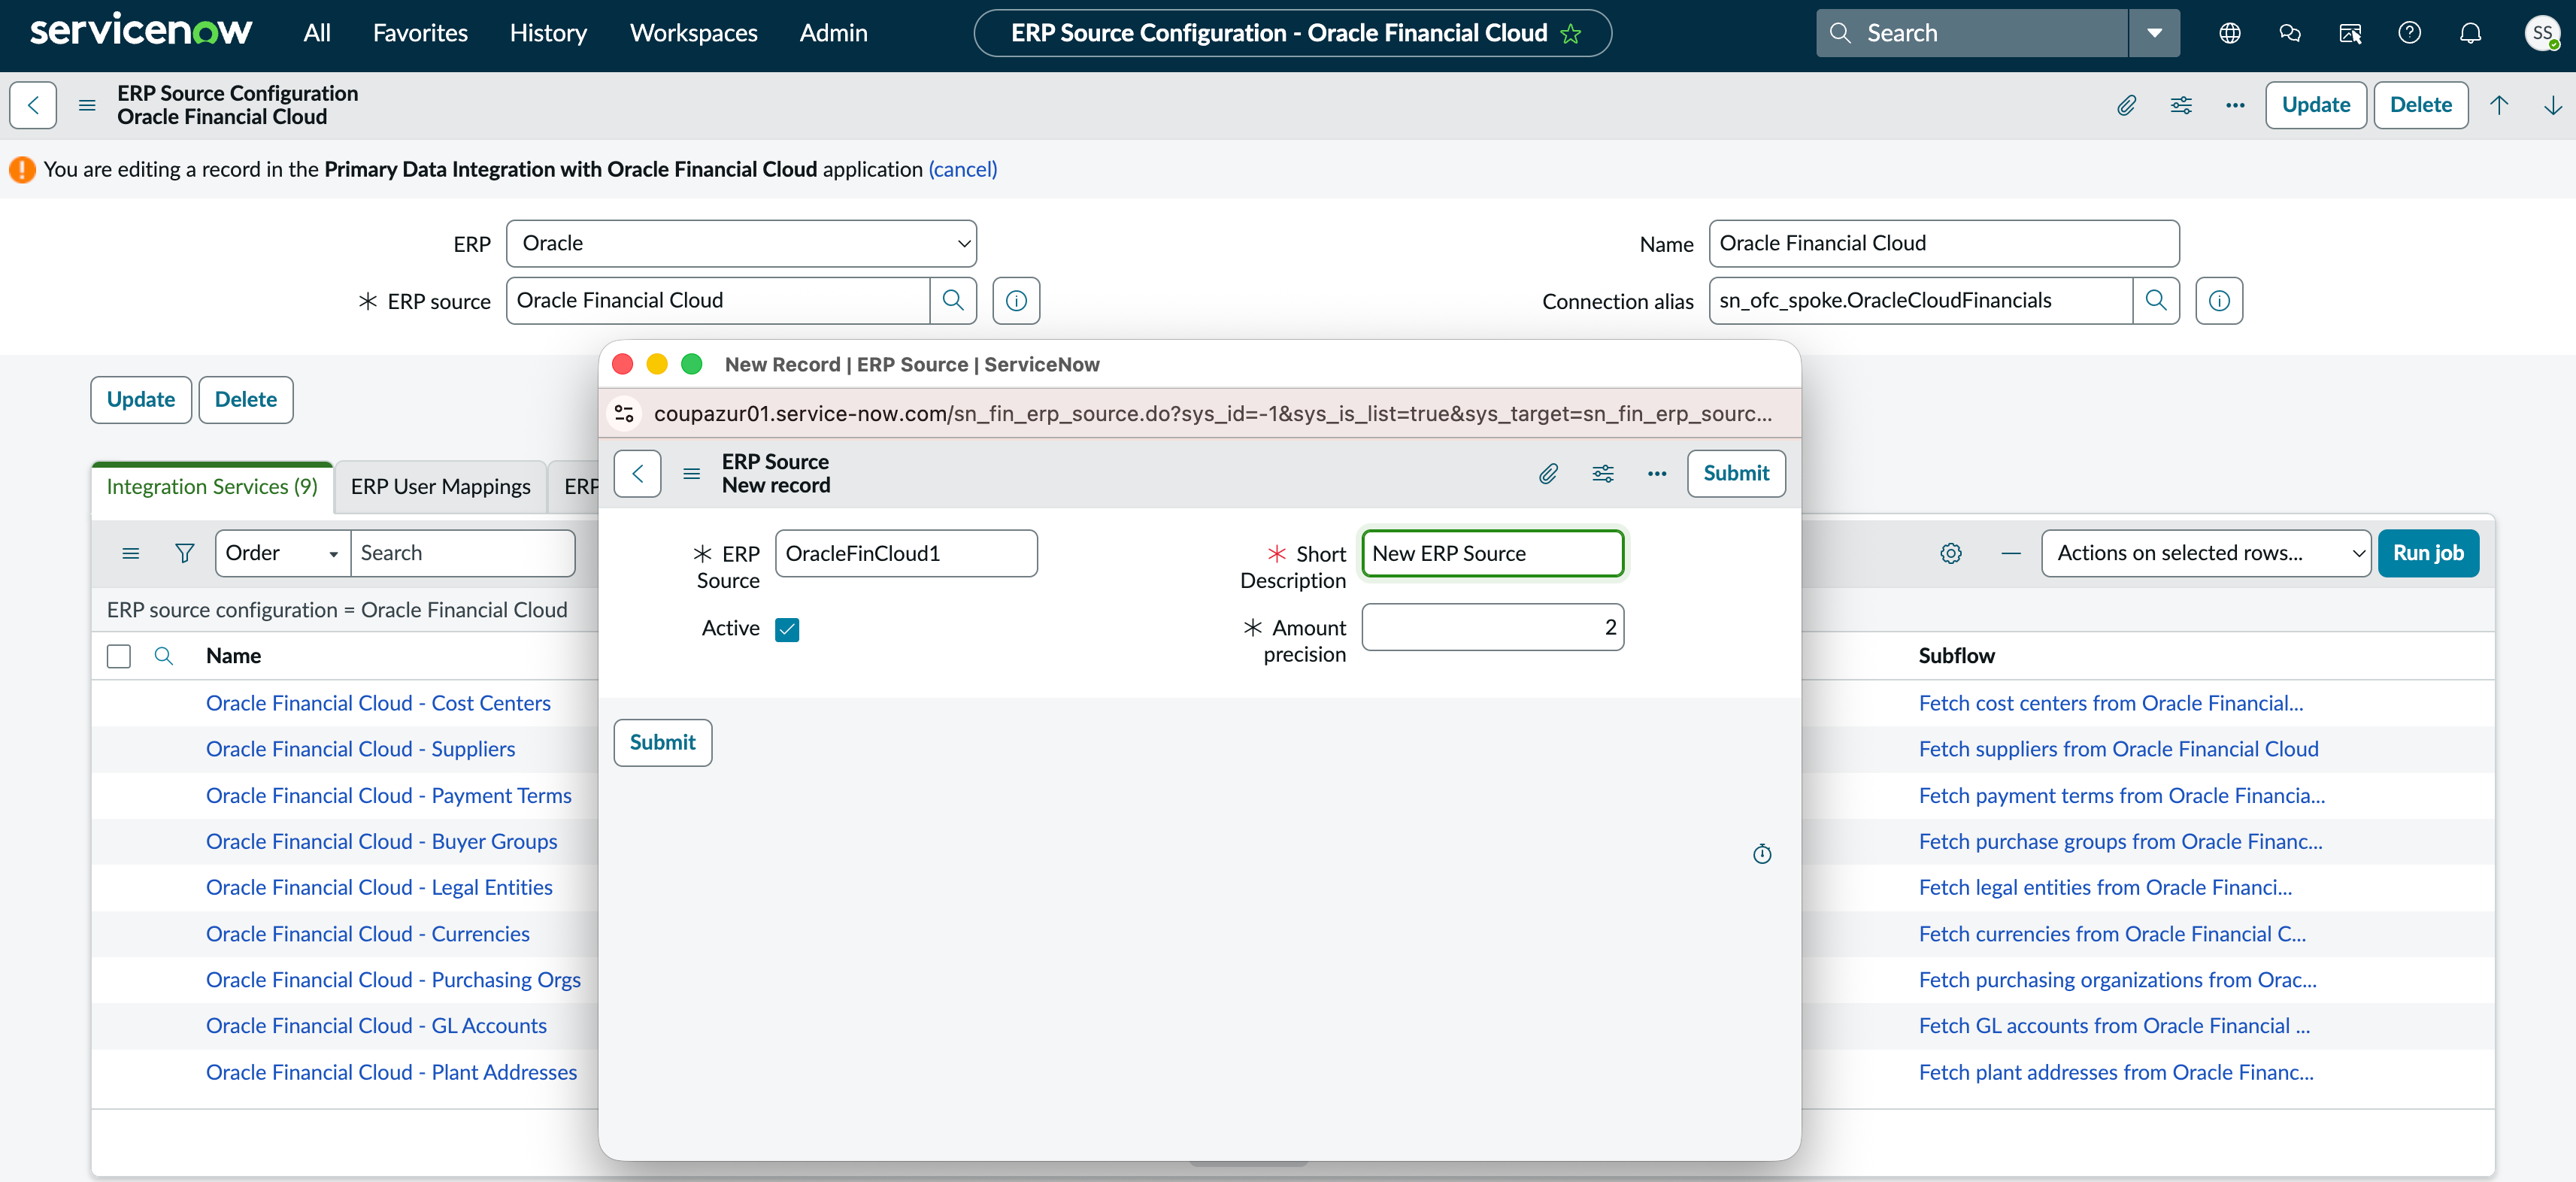The width and height of the screenshot is (2576, 1182).
Task: Toggle the Active checkbox in popup
Action: (x=787, y=629)
